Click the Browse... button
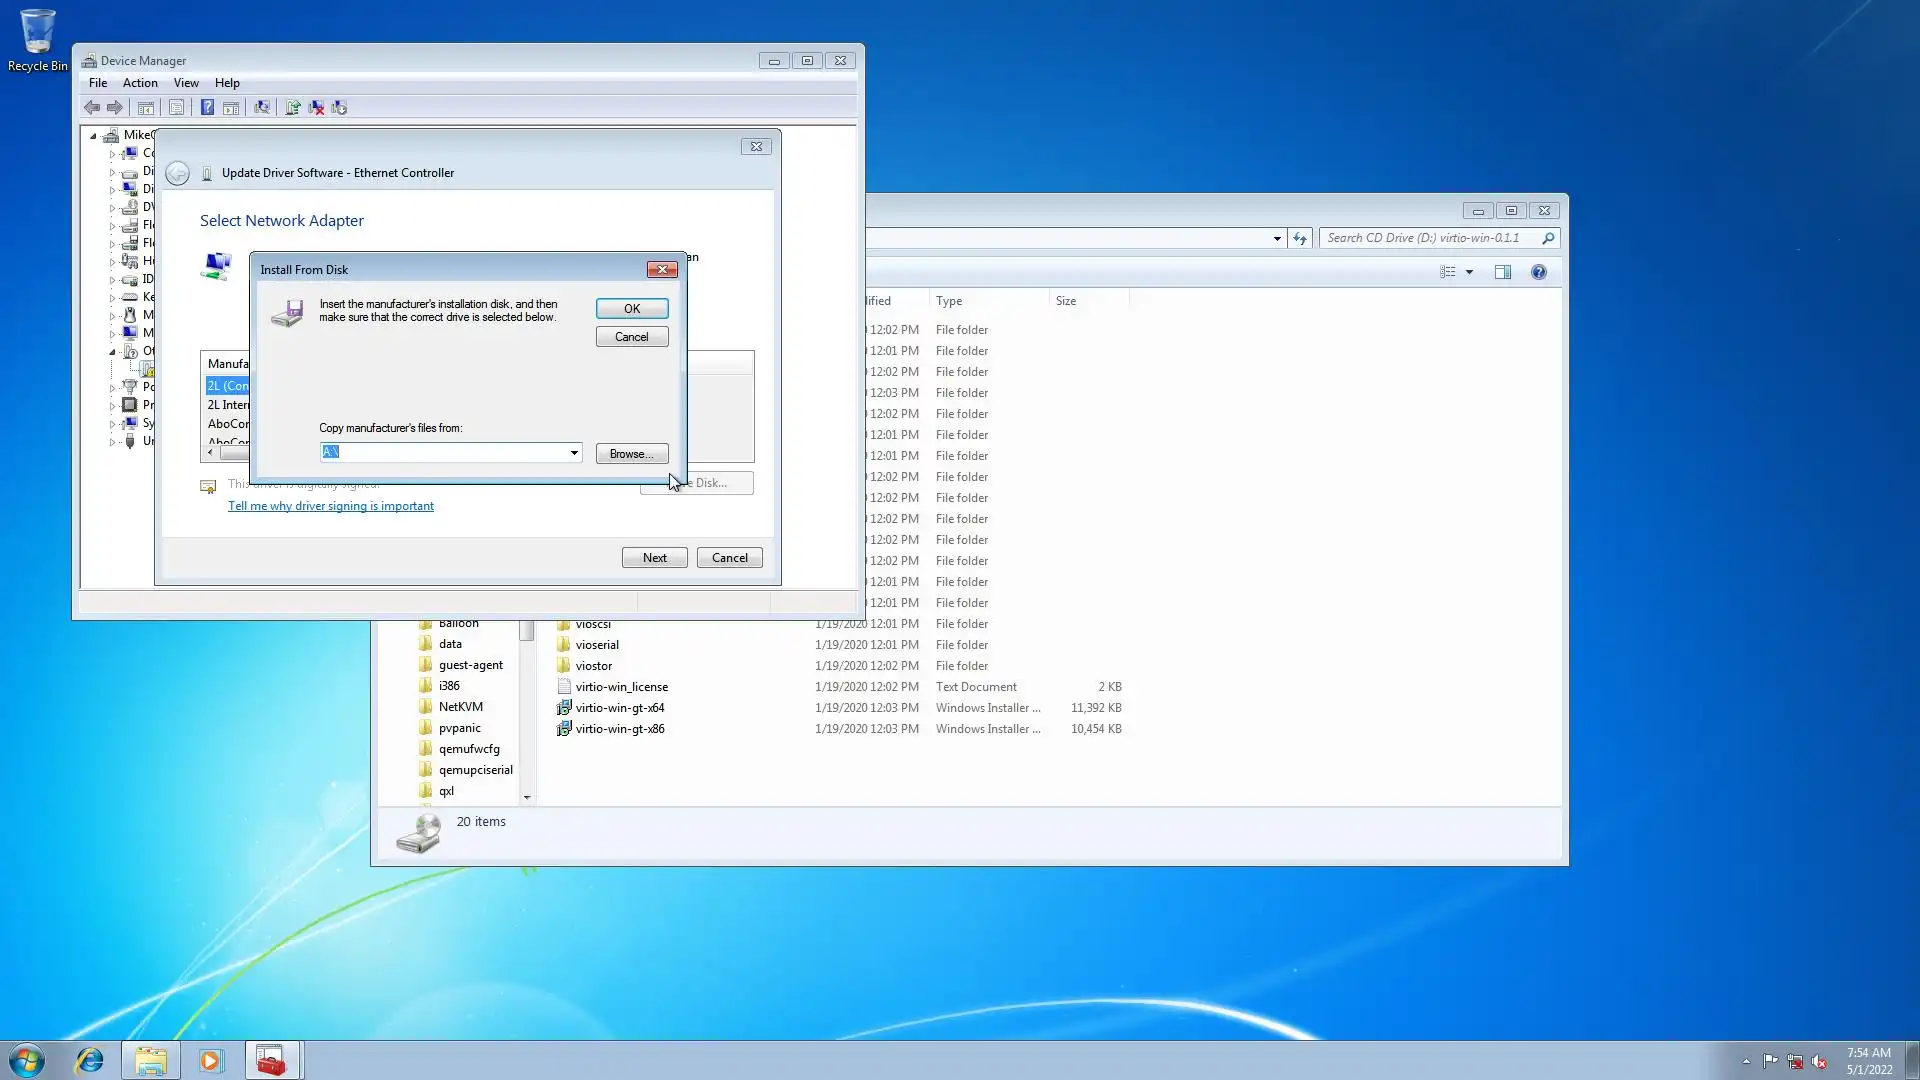The image size is (1920, 1080). pos(631,454)
